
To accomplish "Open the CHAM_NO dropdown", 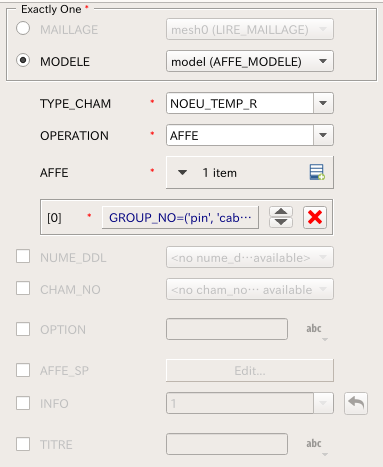I will (250, 289).
